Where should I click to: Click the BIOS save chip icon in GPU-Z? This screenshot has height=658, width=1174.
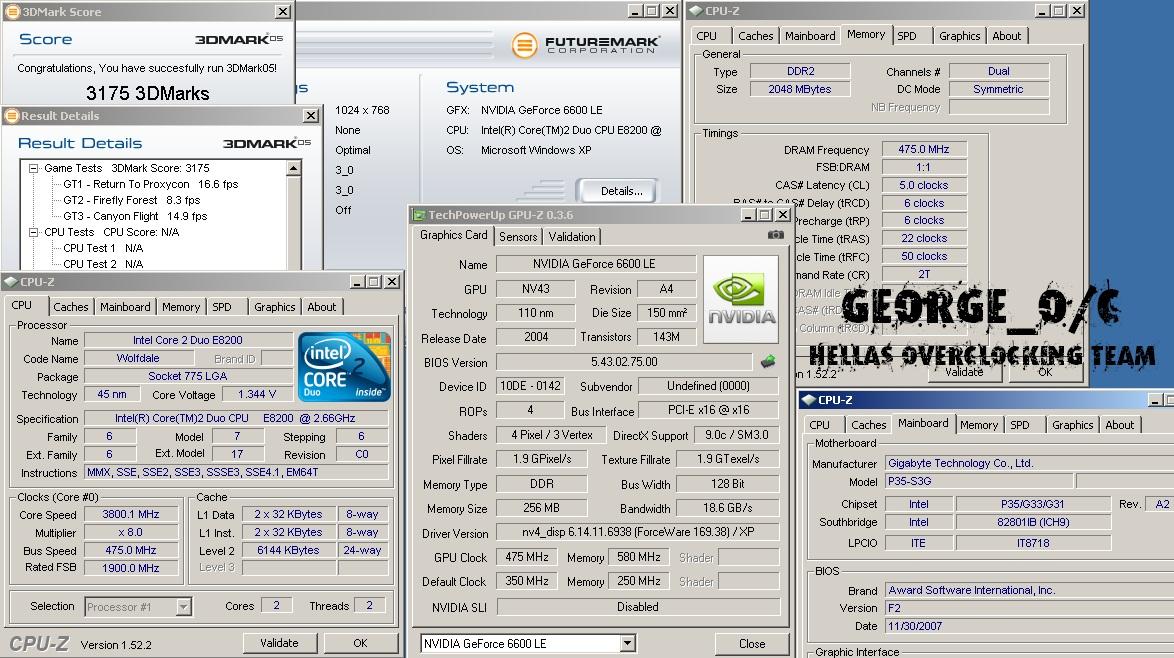point(768,362)
